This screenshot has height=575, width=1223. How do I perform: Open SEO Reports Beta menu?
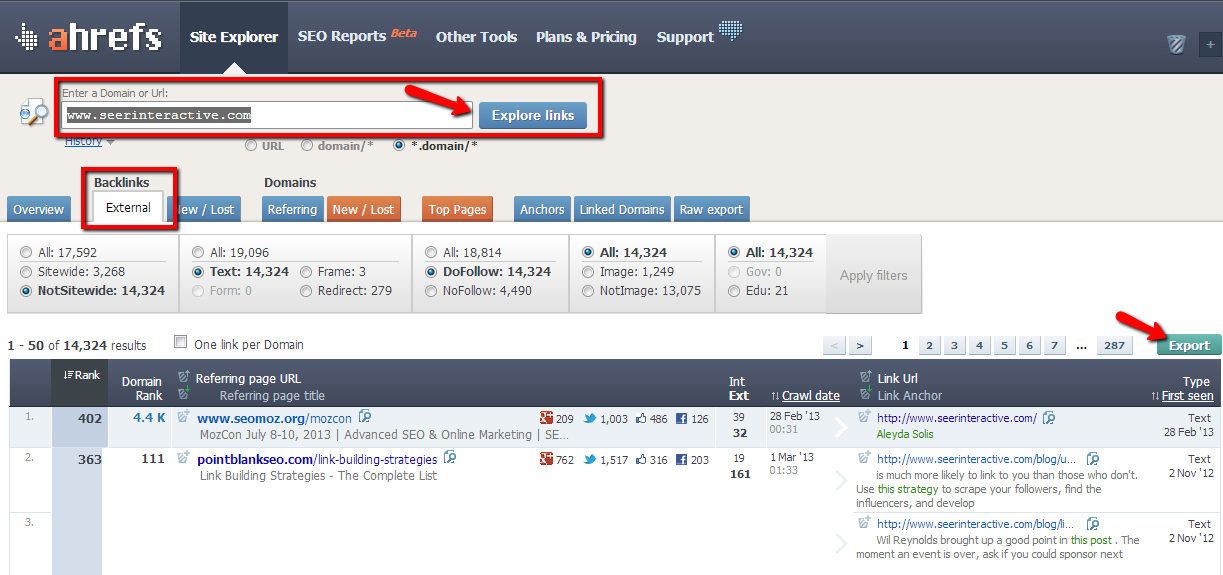click(357, 36)
